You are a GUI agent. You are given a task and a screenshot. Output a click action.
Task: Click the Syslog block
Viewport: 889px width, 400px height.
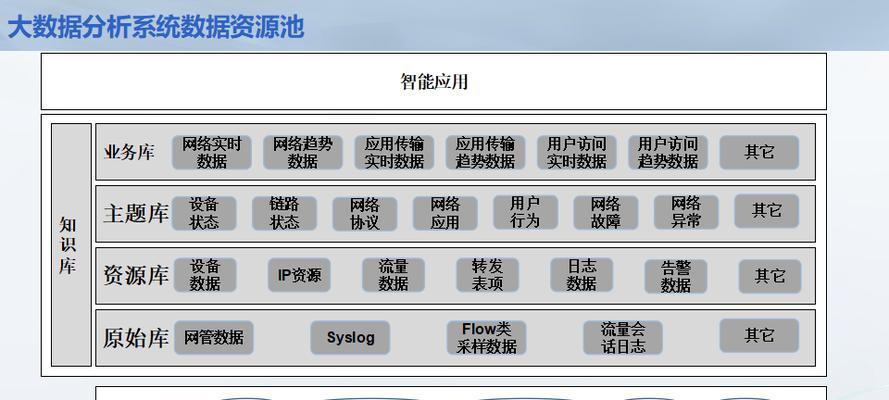350,338
